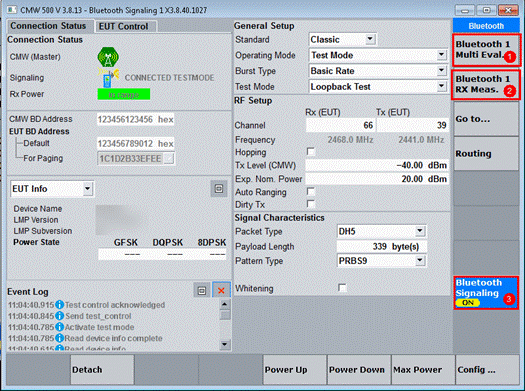Screen dimensions: 525x391
Task: Click the Send test_control info icon
Action: click(x=60, y=316)
